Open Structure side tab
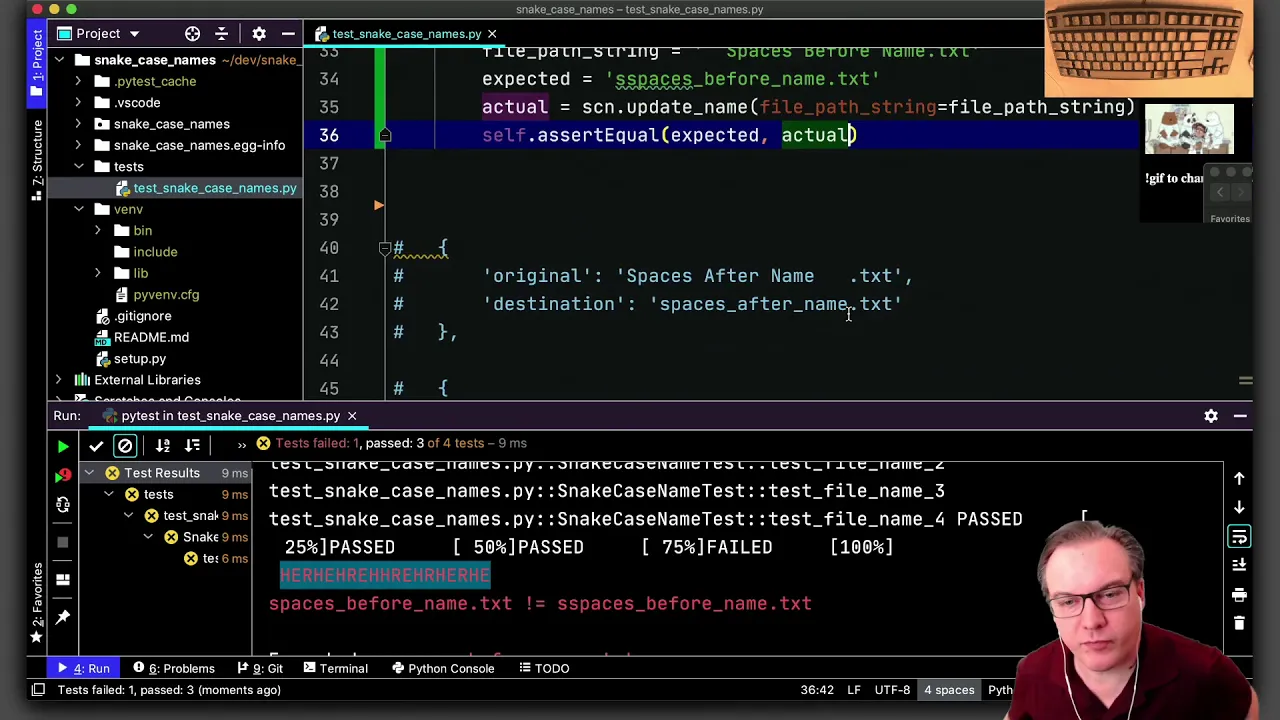The width and height of the screenshot is (1280, 720). [x=37, y=160]
